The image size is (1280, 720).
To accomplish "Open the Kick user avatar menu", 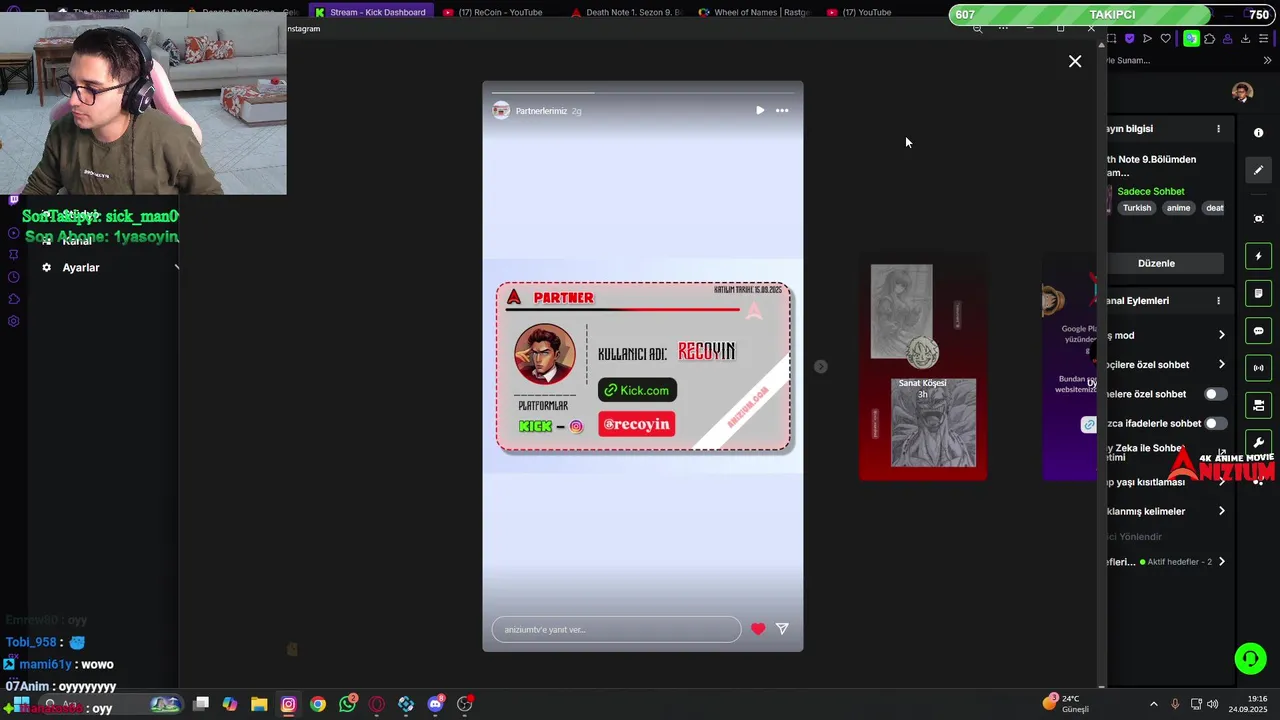I will (1242, 93).
